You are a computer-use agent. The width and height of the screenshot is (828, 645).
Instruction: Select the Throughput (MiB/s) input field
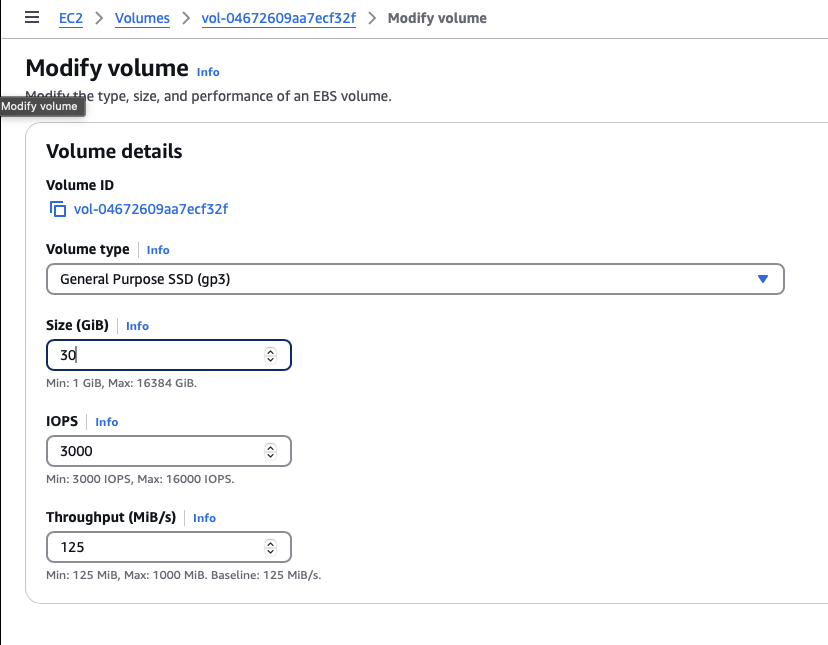pos(155,547)
